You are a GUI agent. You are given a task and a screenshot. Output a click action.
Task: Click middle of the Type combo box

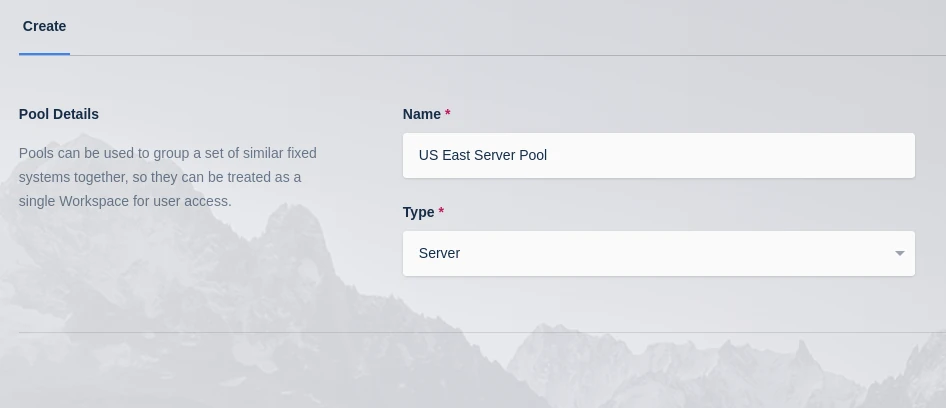(658, 254)
